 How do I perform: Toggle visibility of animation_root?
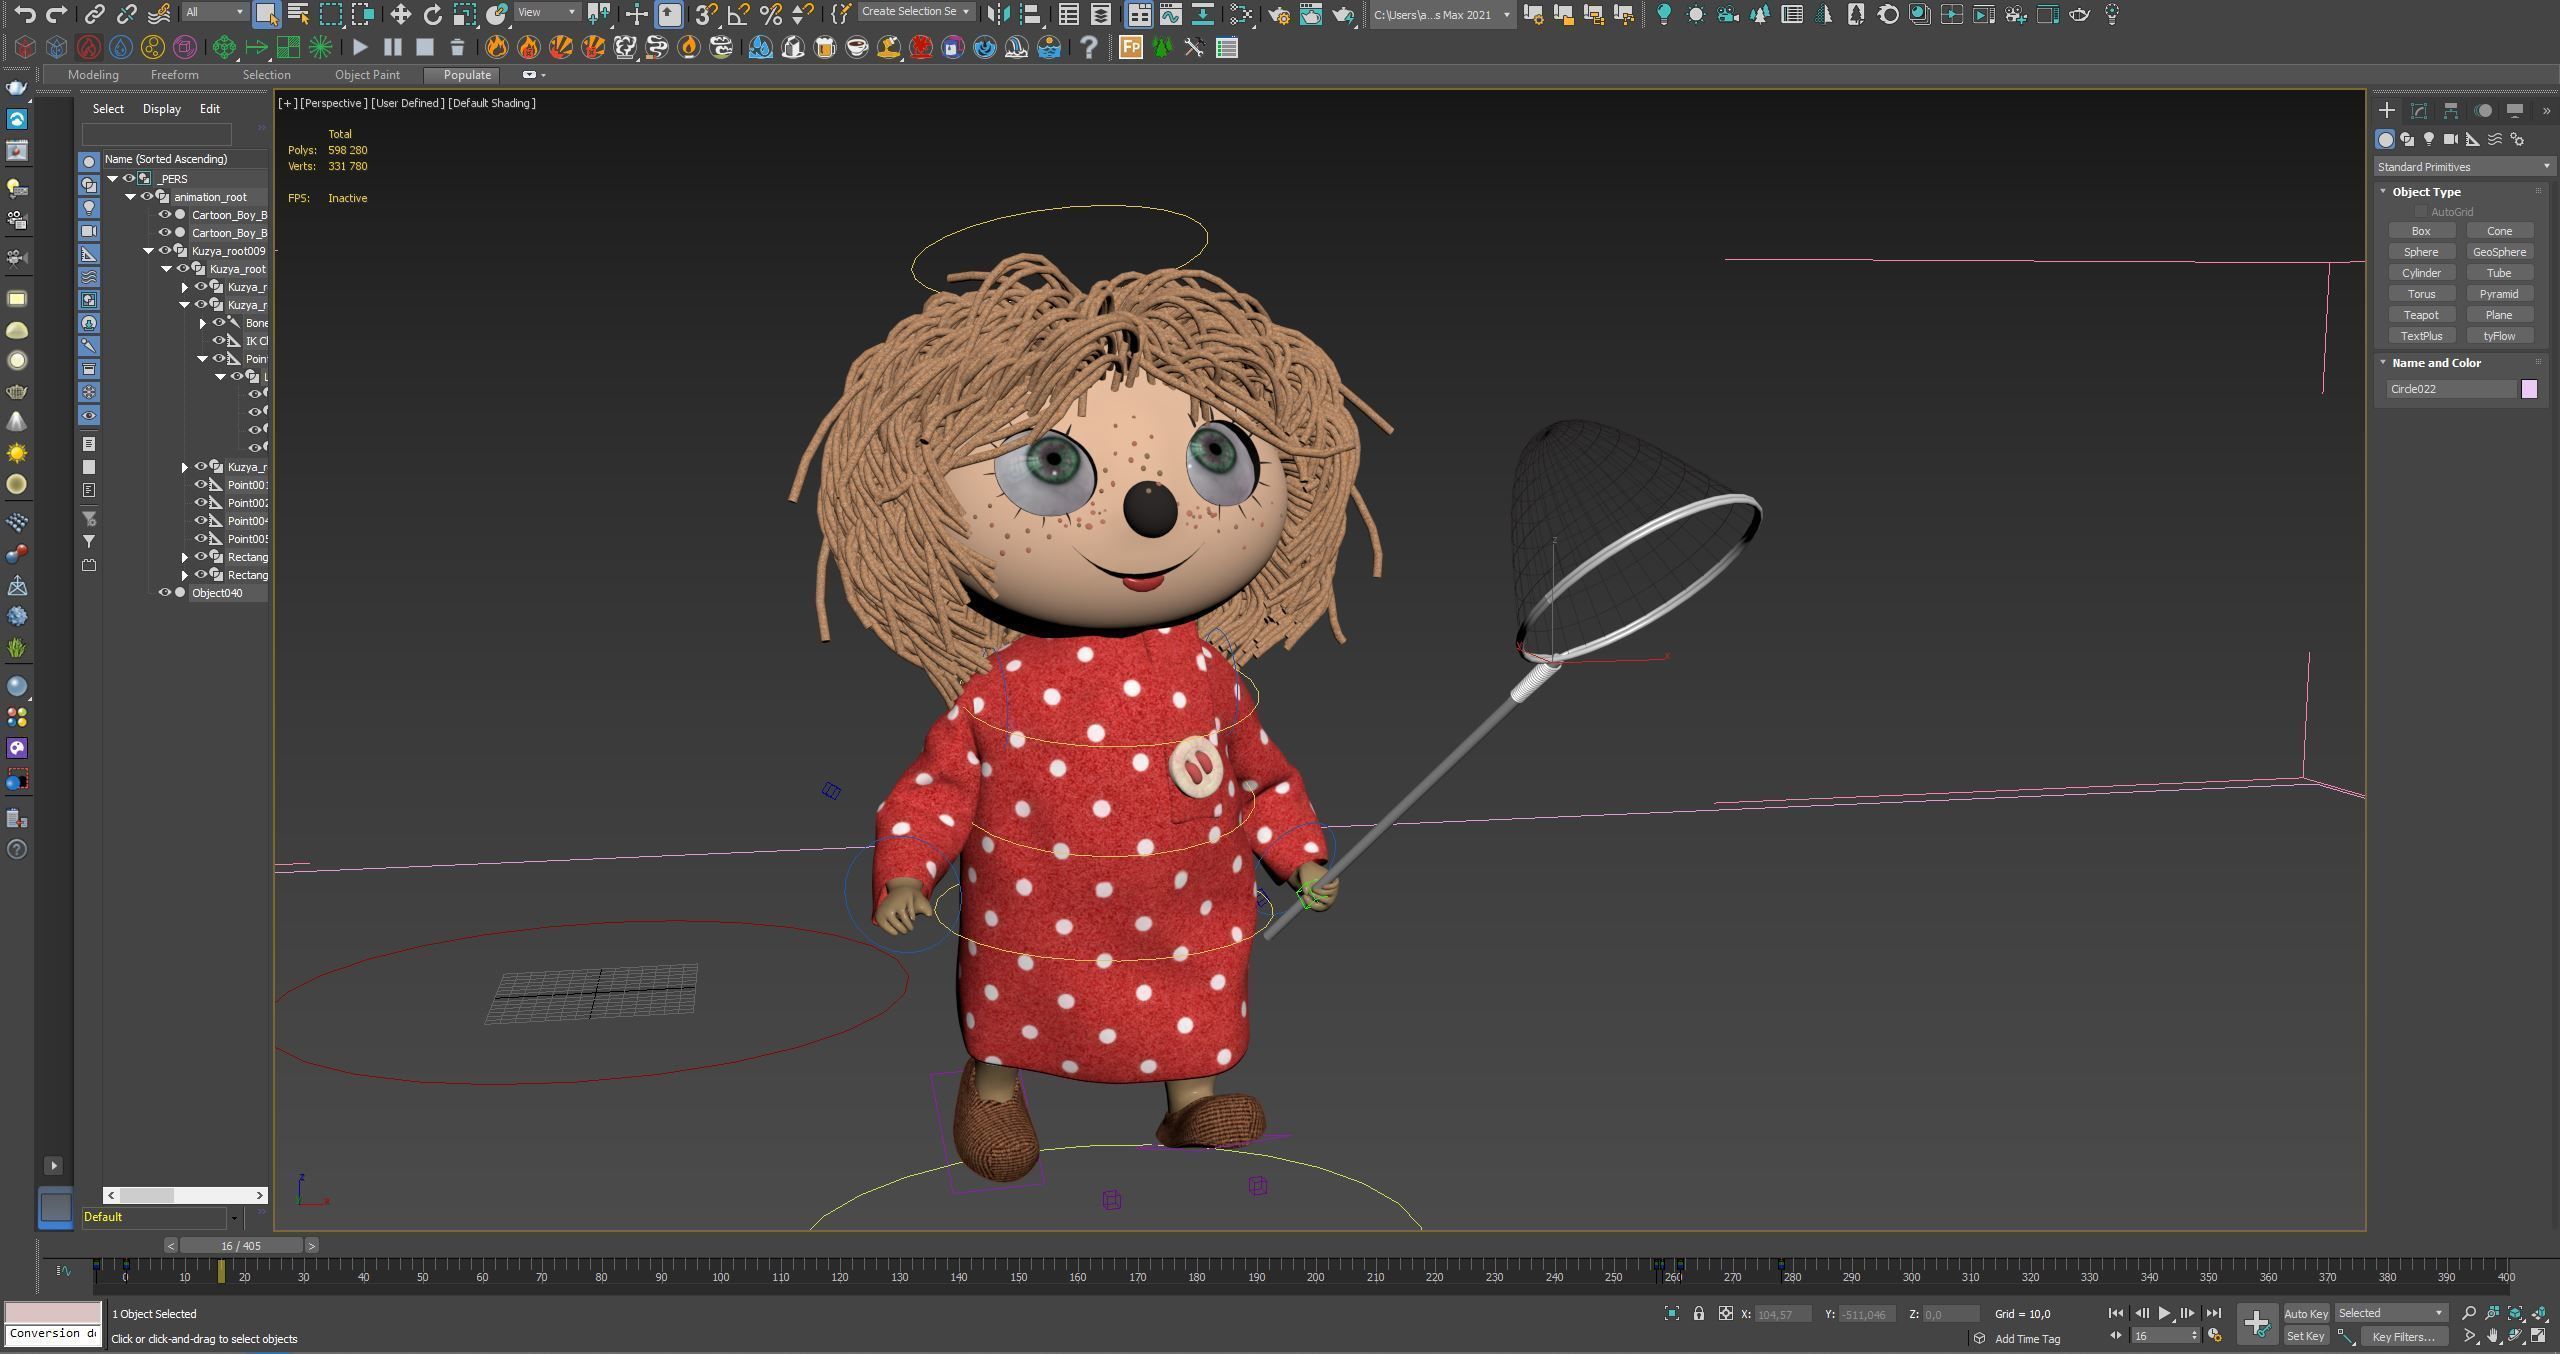tap(147, 196)
